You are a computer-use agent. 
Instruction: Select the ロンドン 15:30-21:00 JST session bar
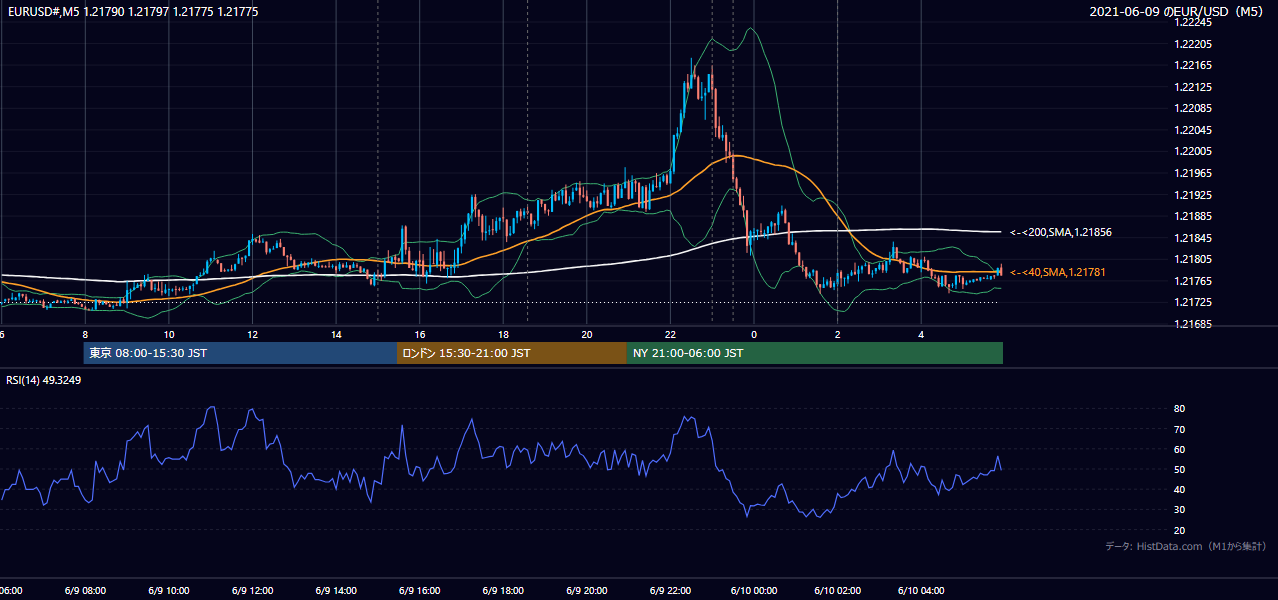pyautogui.click(x=512, y=353)
